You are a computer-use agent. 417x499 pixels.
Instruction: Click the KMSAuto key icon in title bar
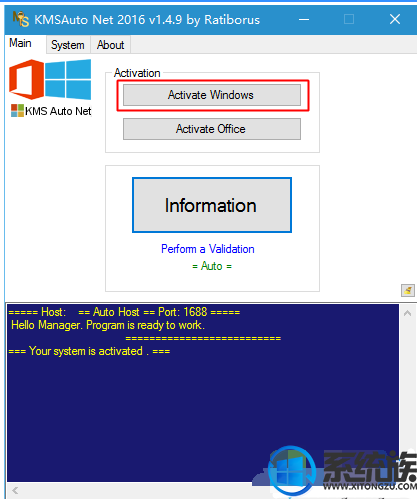(x=21, y=19)
